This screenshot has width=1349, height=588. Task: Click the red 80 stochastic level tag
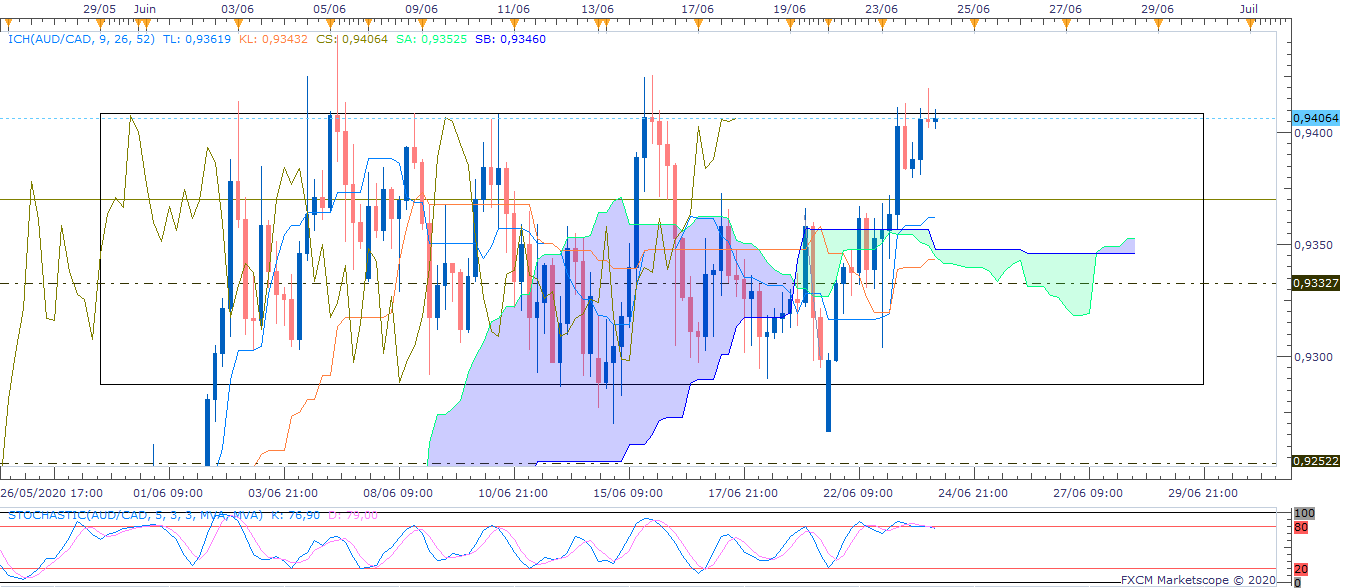click(1301, 527)
